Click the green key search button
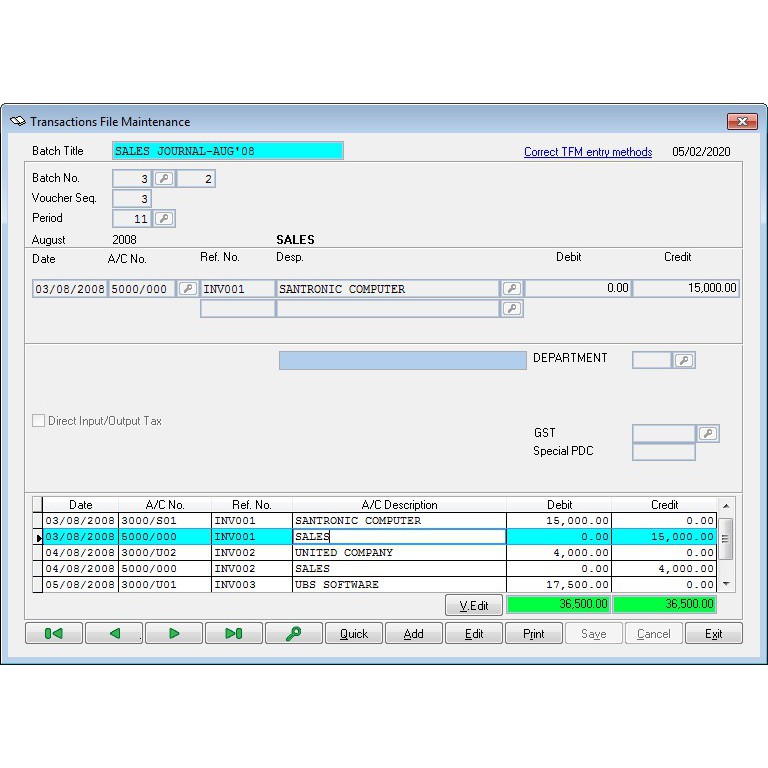Viewport: 768px width, 768px height. 294,633
